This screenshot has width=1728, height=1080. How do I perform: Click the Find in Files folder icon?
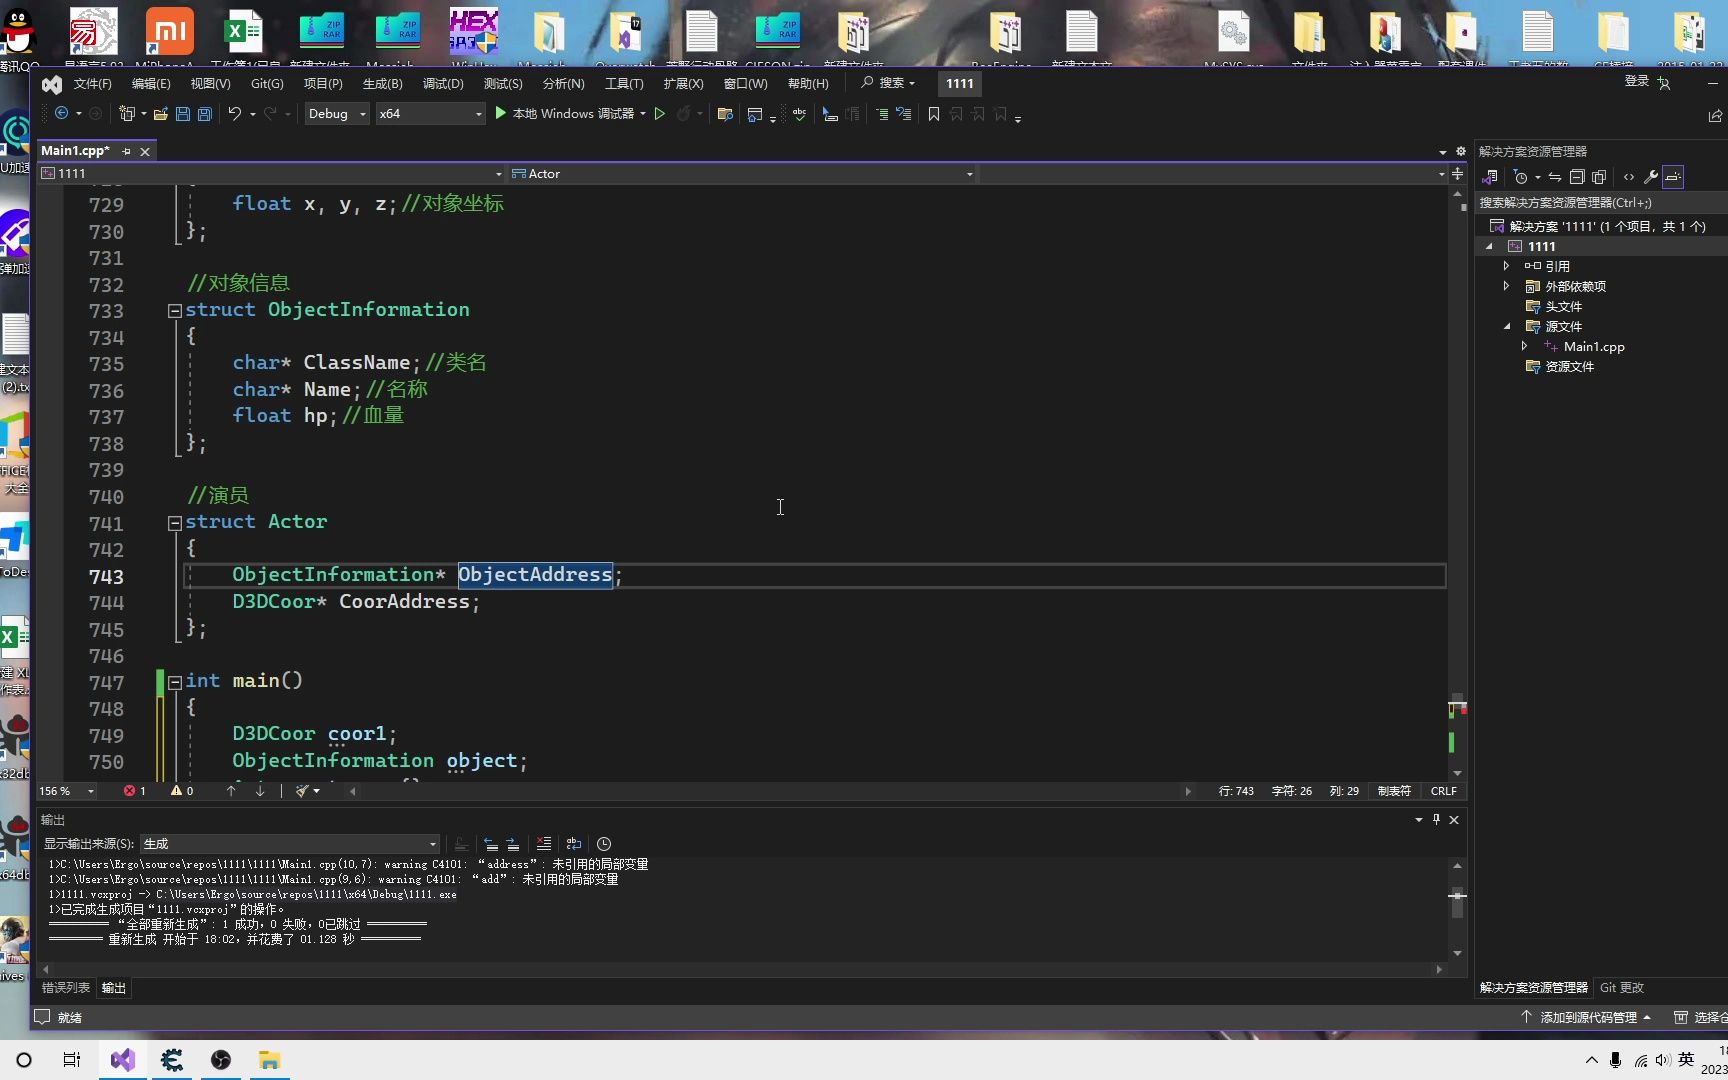pyautogui.click(x=726, y=114)
